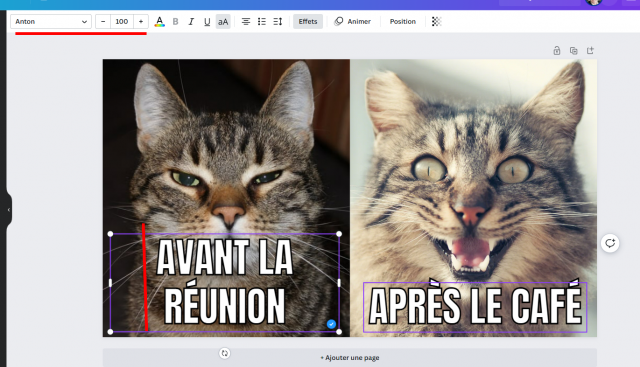640x367 pixels.
Task: Open the transparency checkerboard control
Action: coord(436,22)
